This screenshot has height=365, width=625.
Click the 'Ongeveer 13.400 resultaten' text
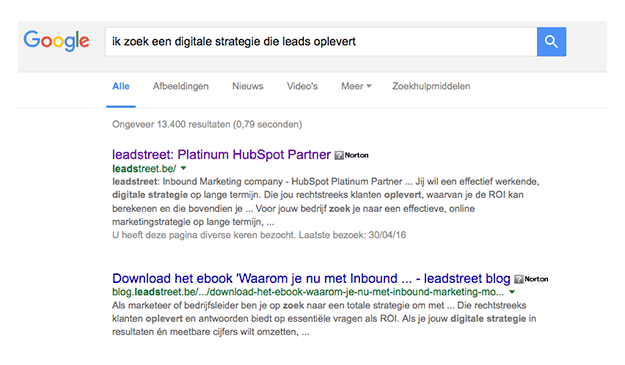tap(207, 124)
